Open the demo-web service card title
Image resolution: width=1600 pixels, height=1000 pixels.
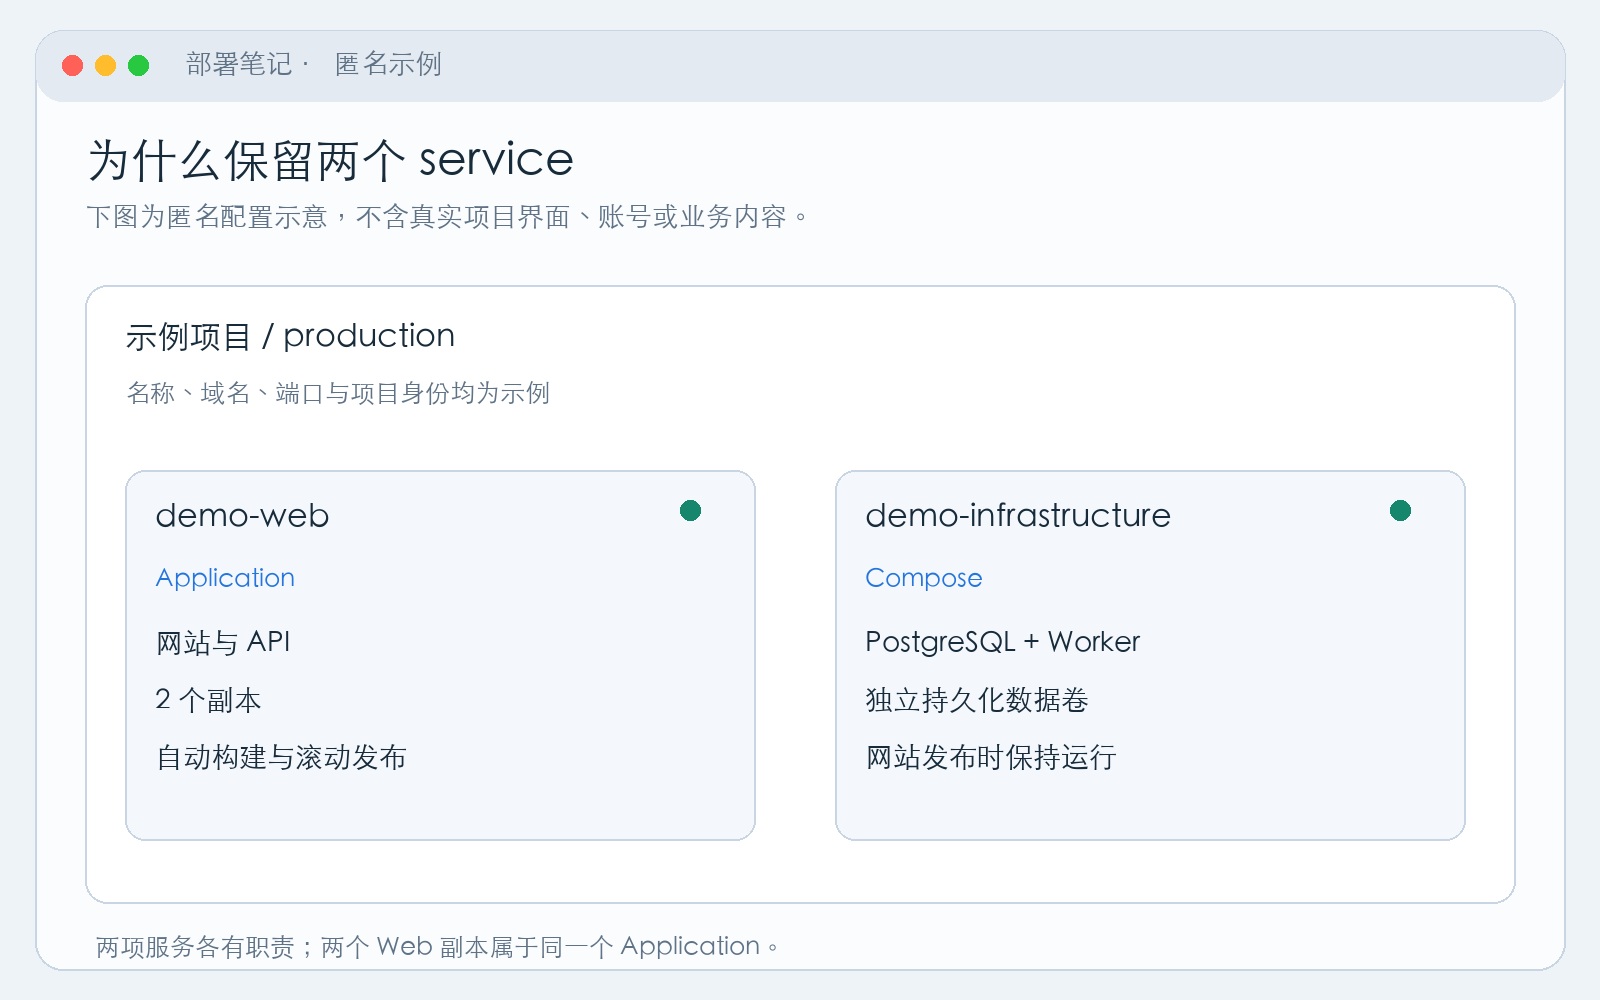242,516
